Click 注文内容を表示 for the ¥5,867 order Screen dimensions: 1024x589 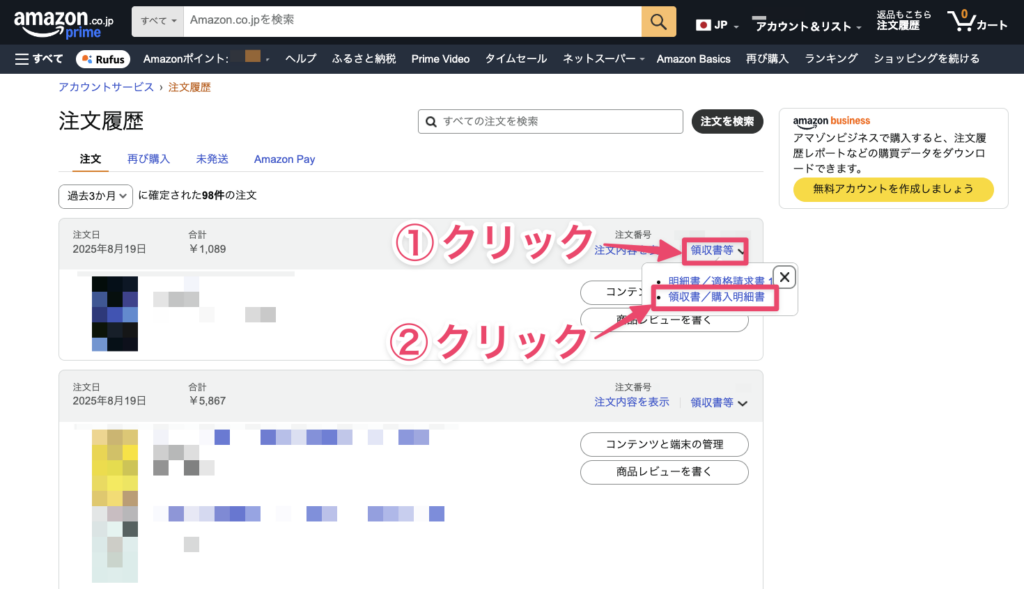(632, 402)
